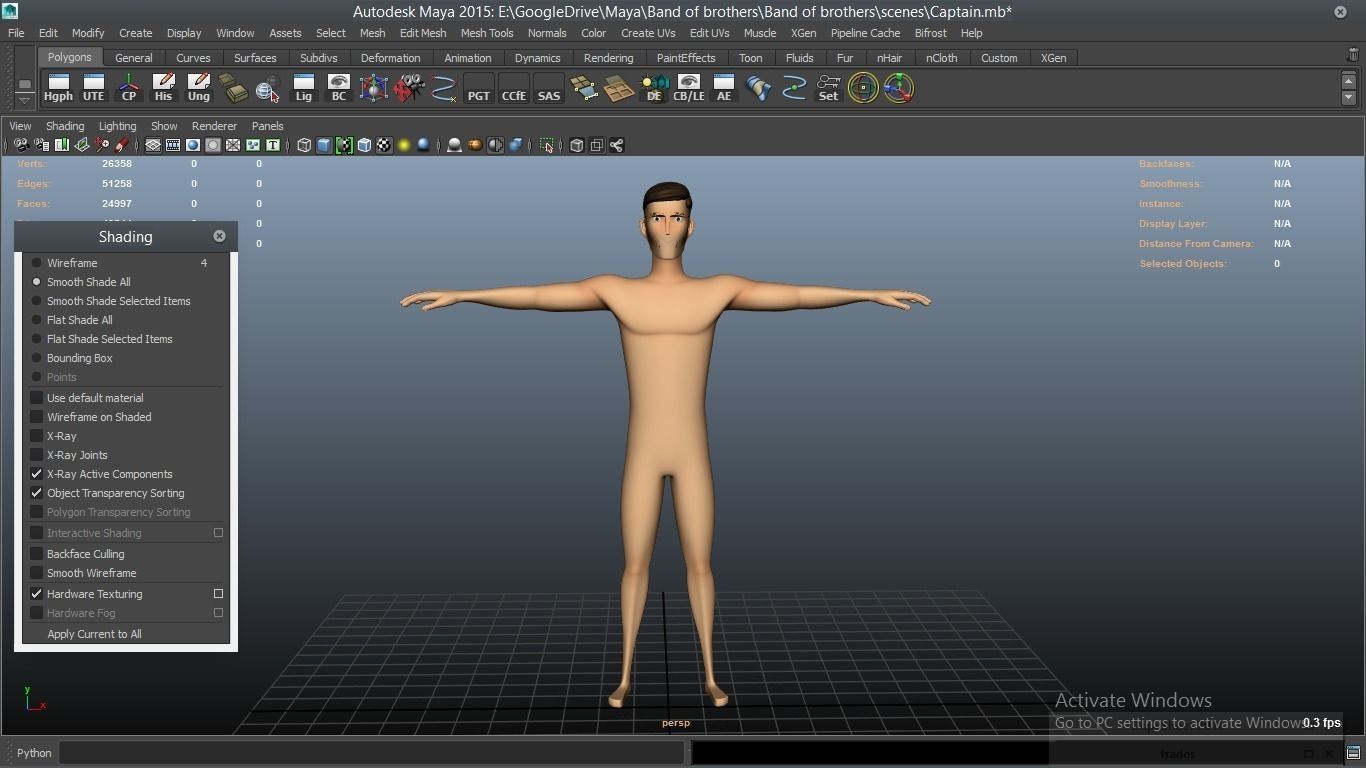The width and height of the screenshot is (1366, 768).
Task: Uncheck X-Ray Active Components
Action: coord(37,474)
